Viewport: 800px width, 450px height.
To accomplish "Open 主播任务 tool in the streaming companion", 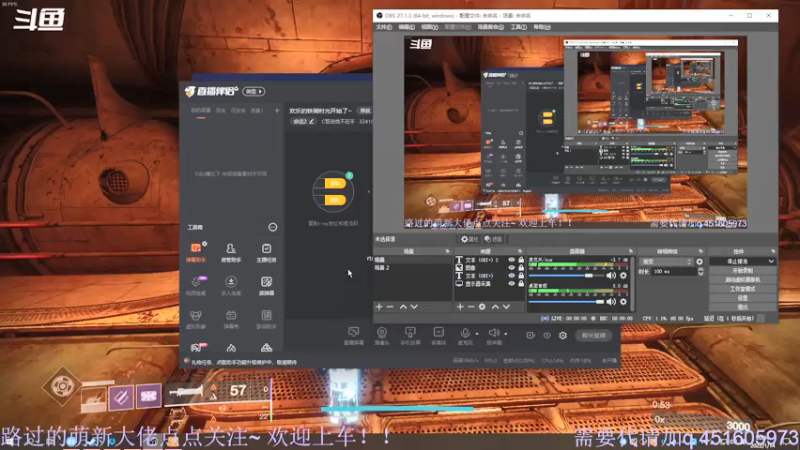I will [x=266, y=252].
